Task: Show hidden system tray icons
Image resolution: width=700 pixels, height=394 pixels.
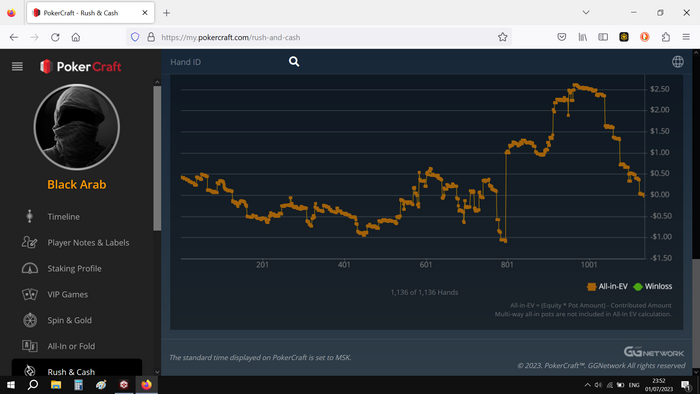Action: [588, 385]
